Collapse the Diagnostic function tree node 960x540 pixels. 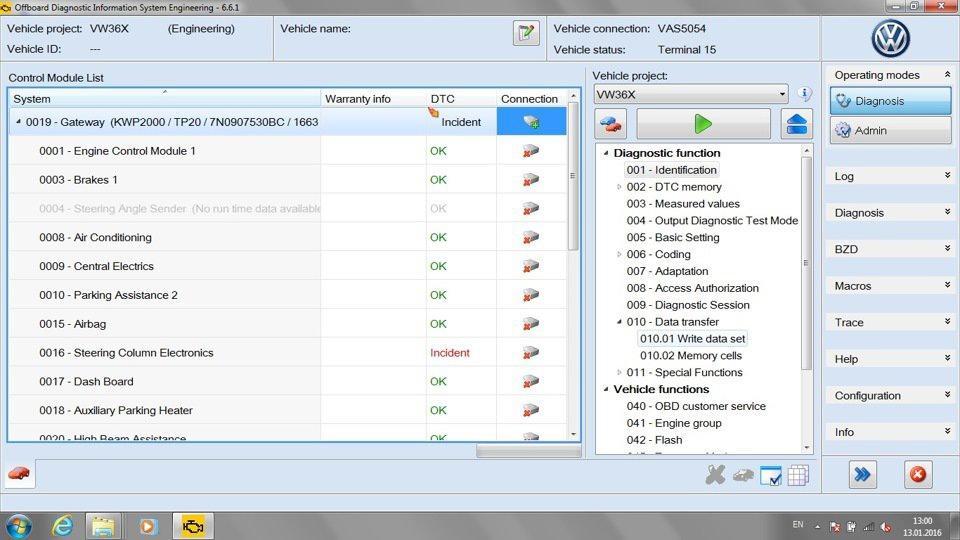coord(606,153)
